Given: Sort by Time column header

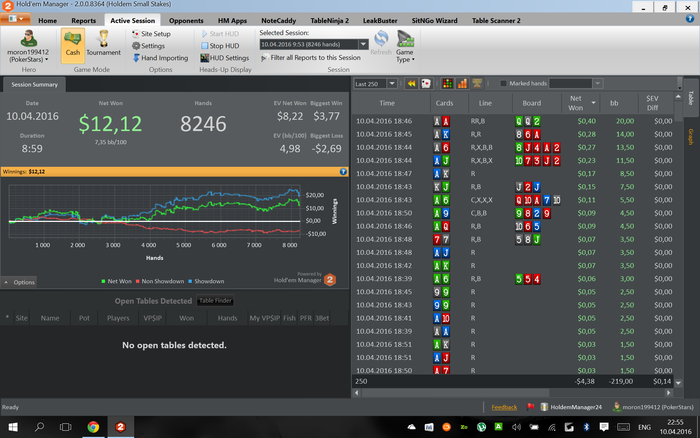Looking at the screenshot, I should point(387,103).
